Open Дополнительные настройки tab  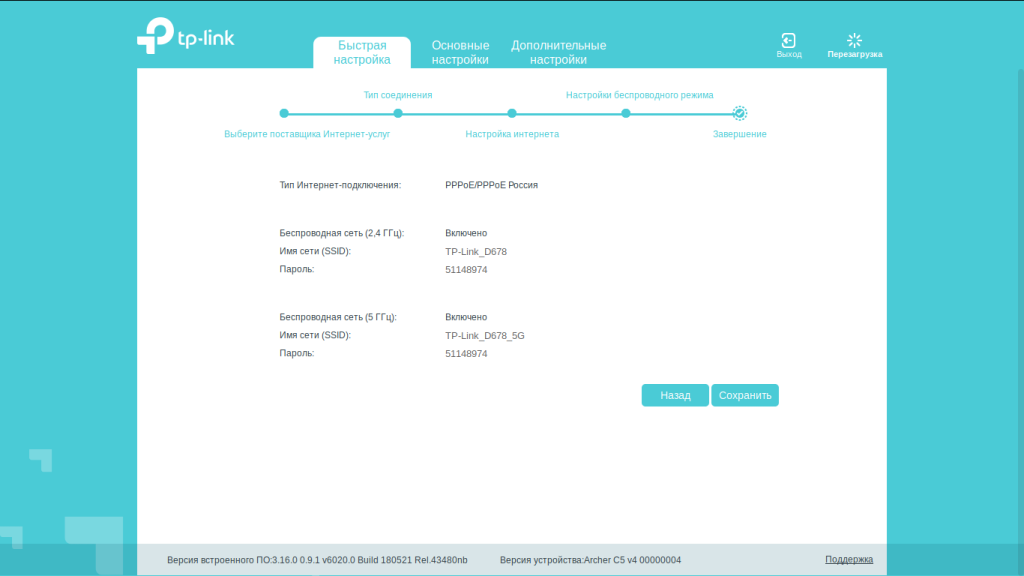558,52
